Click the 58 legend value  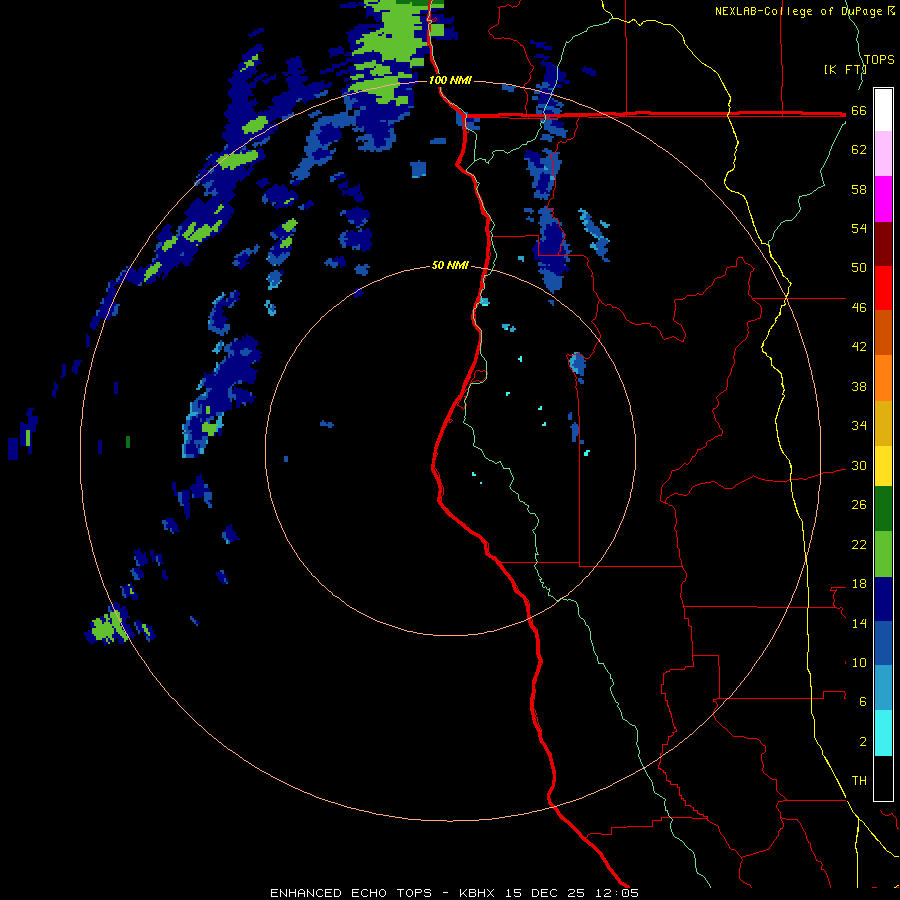point(859,189)
